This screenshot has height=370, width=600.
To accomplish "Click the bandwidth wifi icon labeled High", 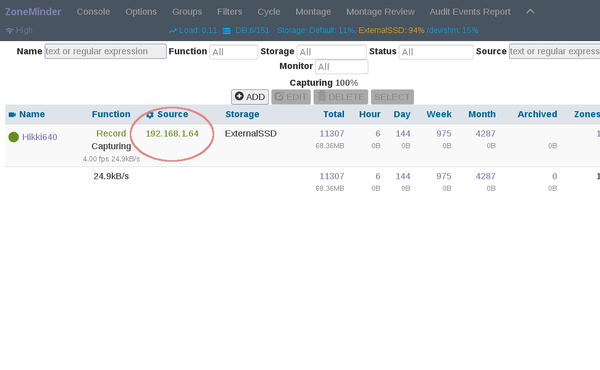I will pos(10,31).
